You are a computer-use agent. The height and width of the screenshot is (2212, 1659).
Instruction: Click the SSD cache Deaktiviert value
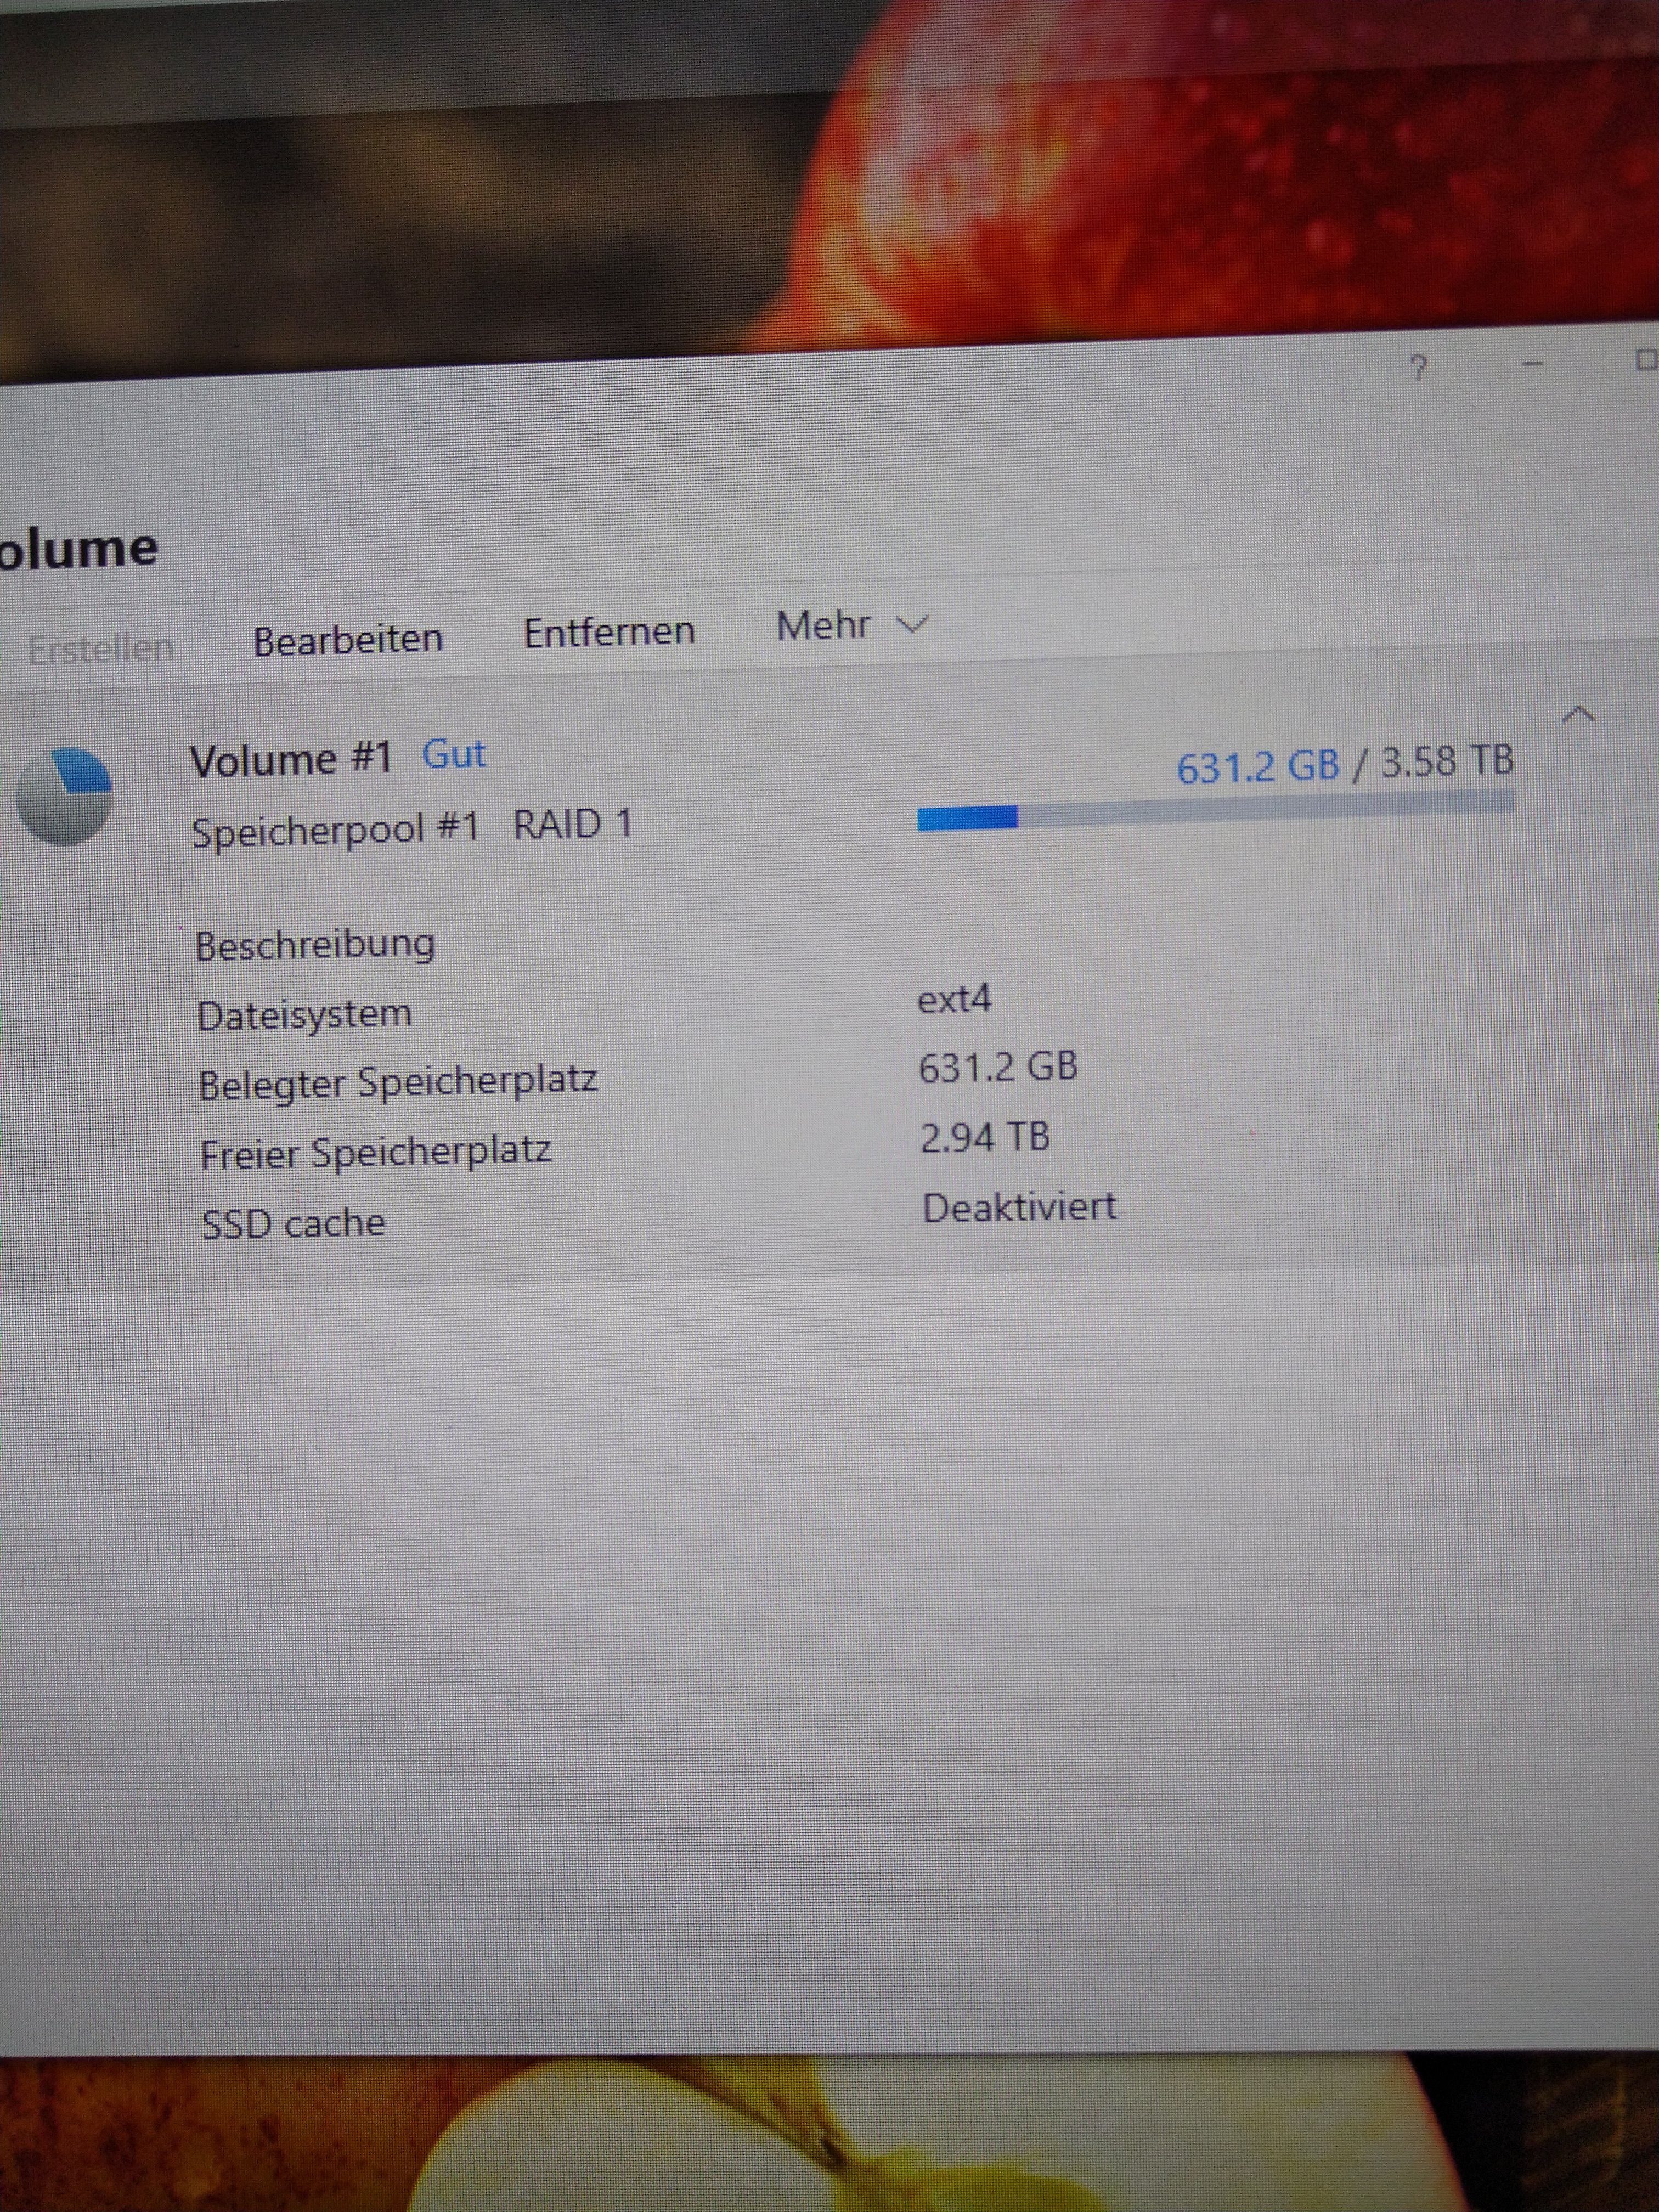pos(1018,1208)
